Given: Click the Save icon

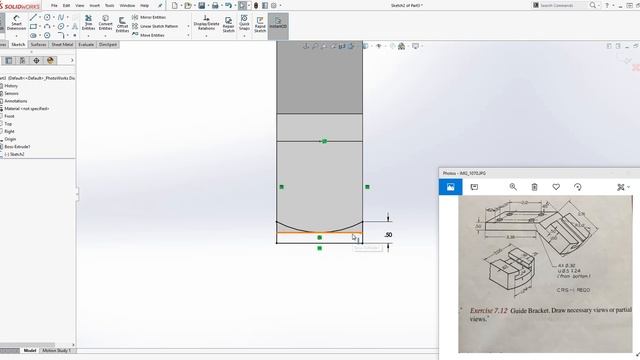Looking at the screenshot, I should (x=202, y=6).
